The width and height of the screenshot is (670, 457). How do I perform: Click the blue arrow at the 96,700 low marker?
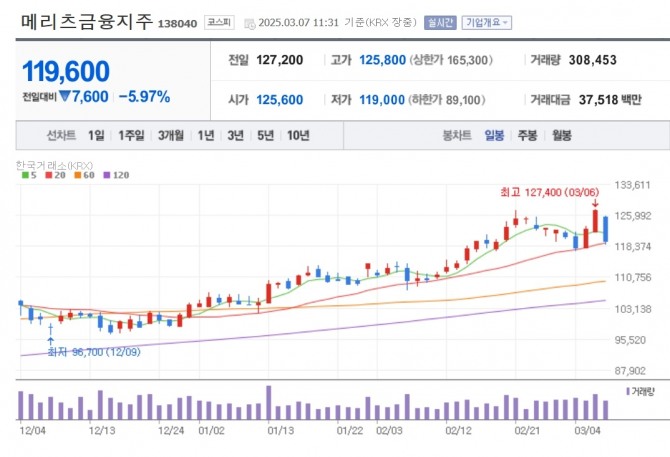coord(50,342)
